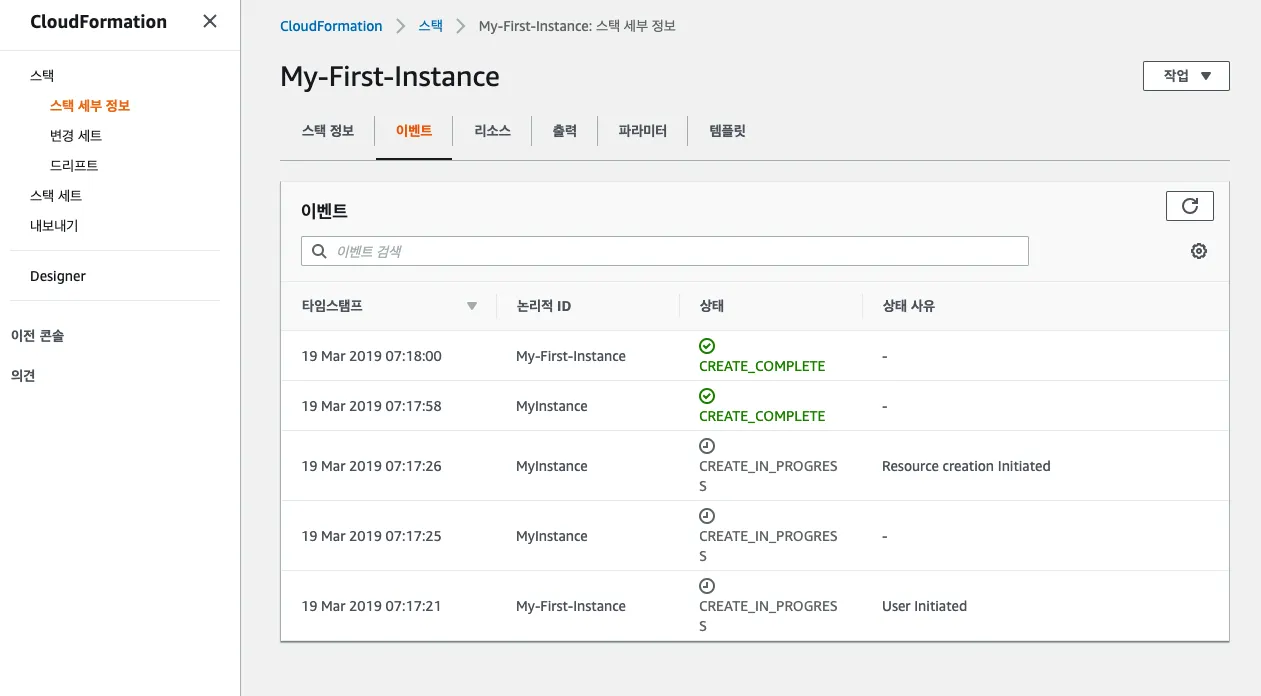Click 논리적 ID column header
Screen dimensions: 1261x696
click(x=543, y=306)
